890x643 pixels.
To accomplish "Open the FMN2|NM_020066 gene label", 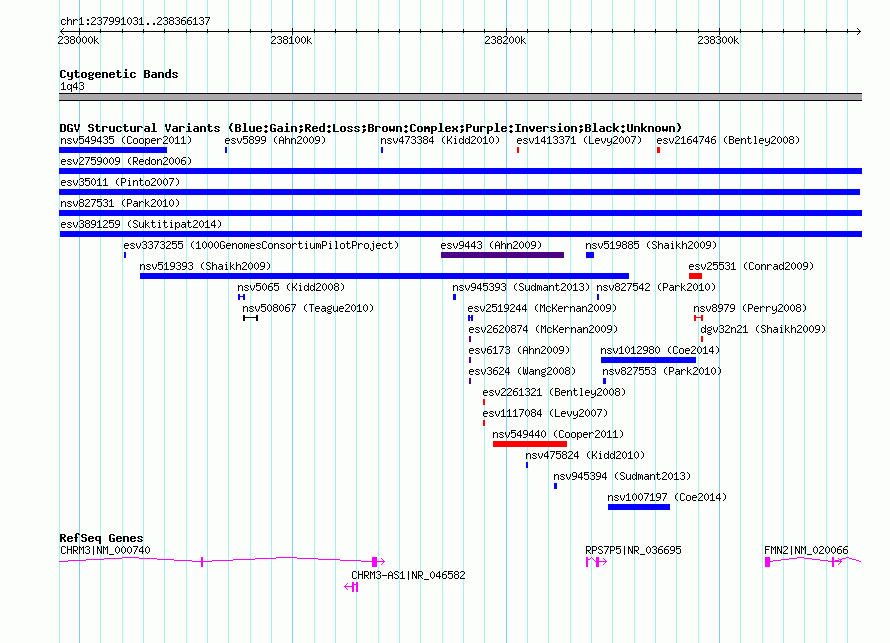I will pos(806,550).
